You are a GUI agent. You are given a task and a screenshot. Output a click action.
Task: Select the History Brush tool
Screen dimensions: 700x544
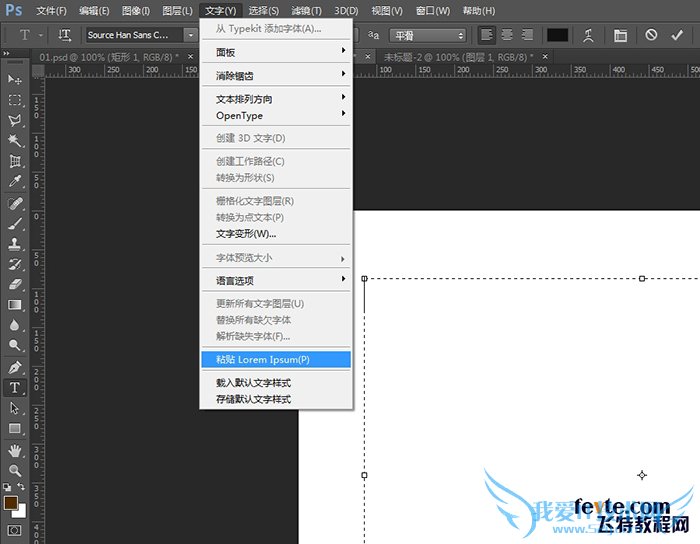pyautogui.click(x=14, y=264)
